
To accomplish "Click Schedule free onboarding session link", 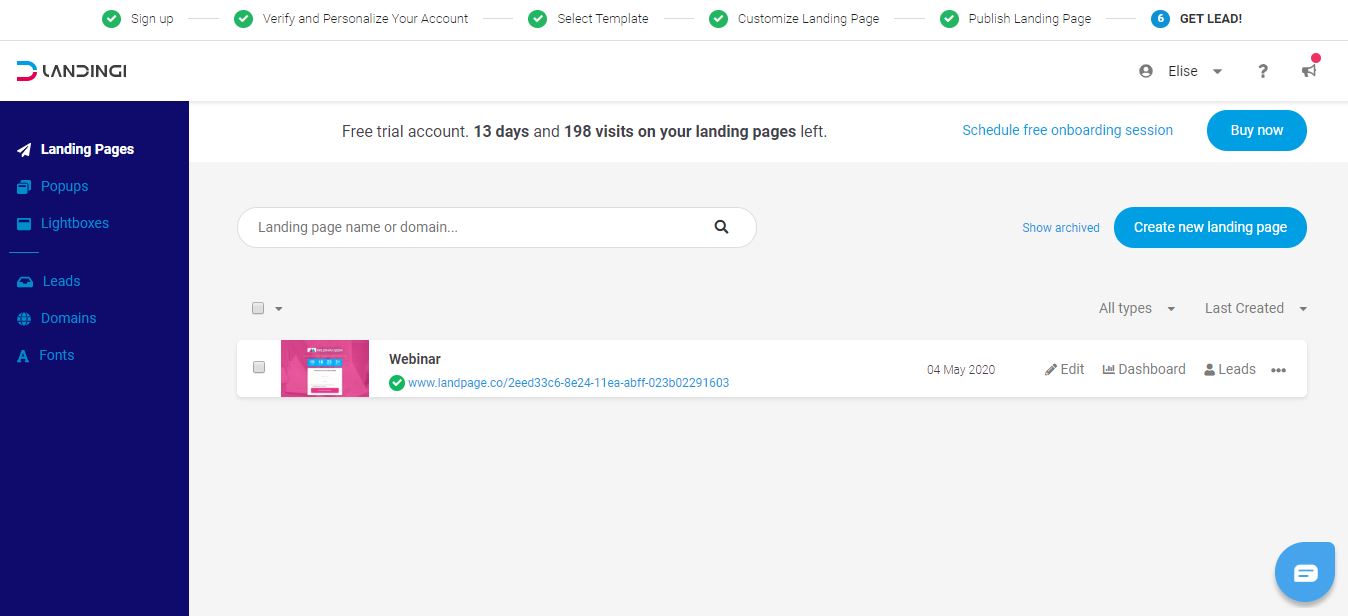I will point(1067,130).
